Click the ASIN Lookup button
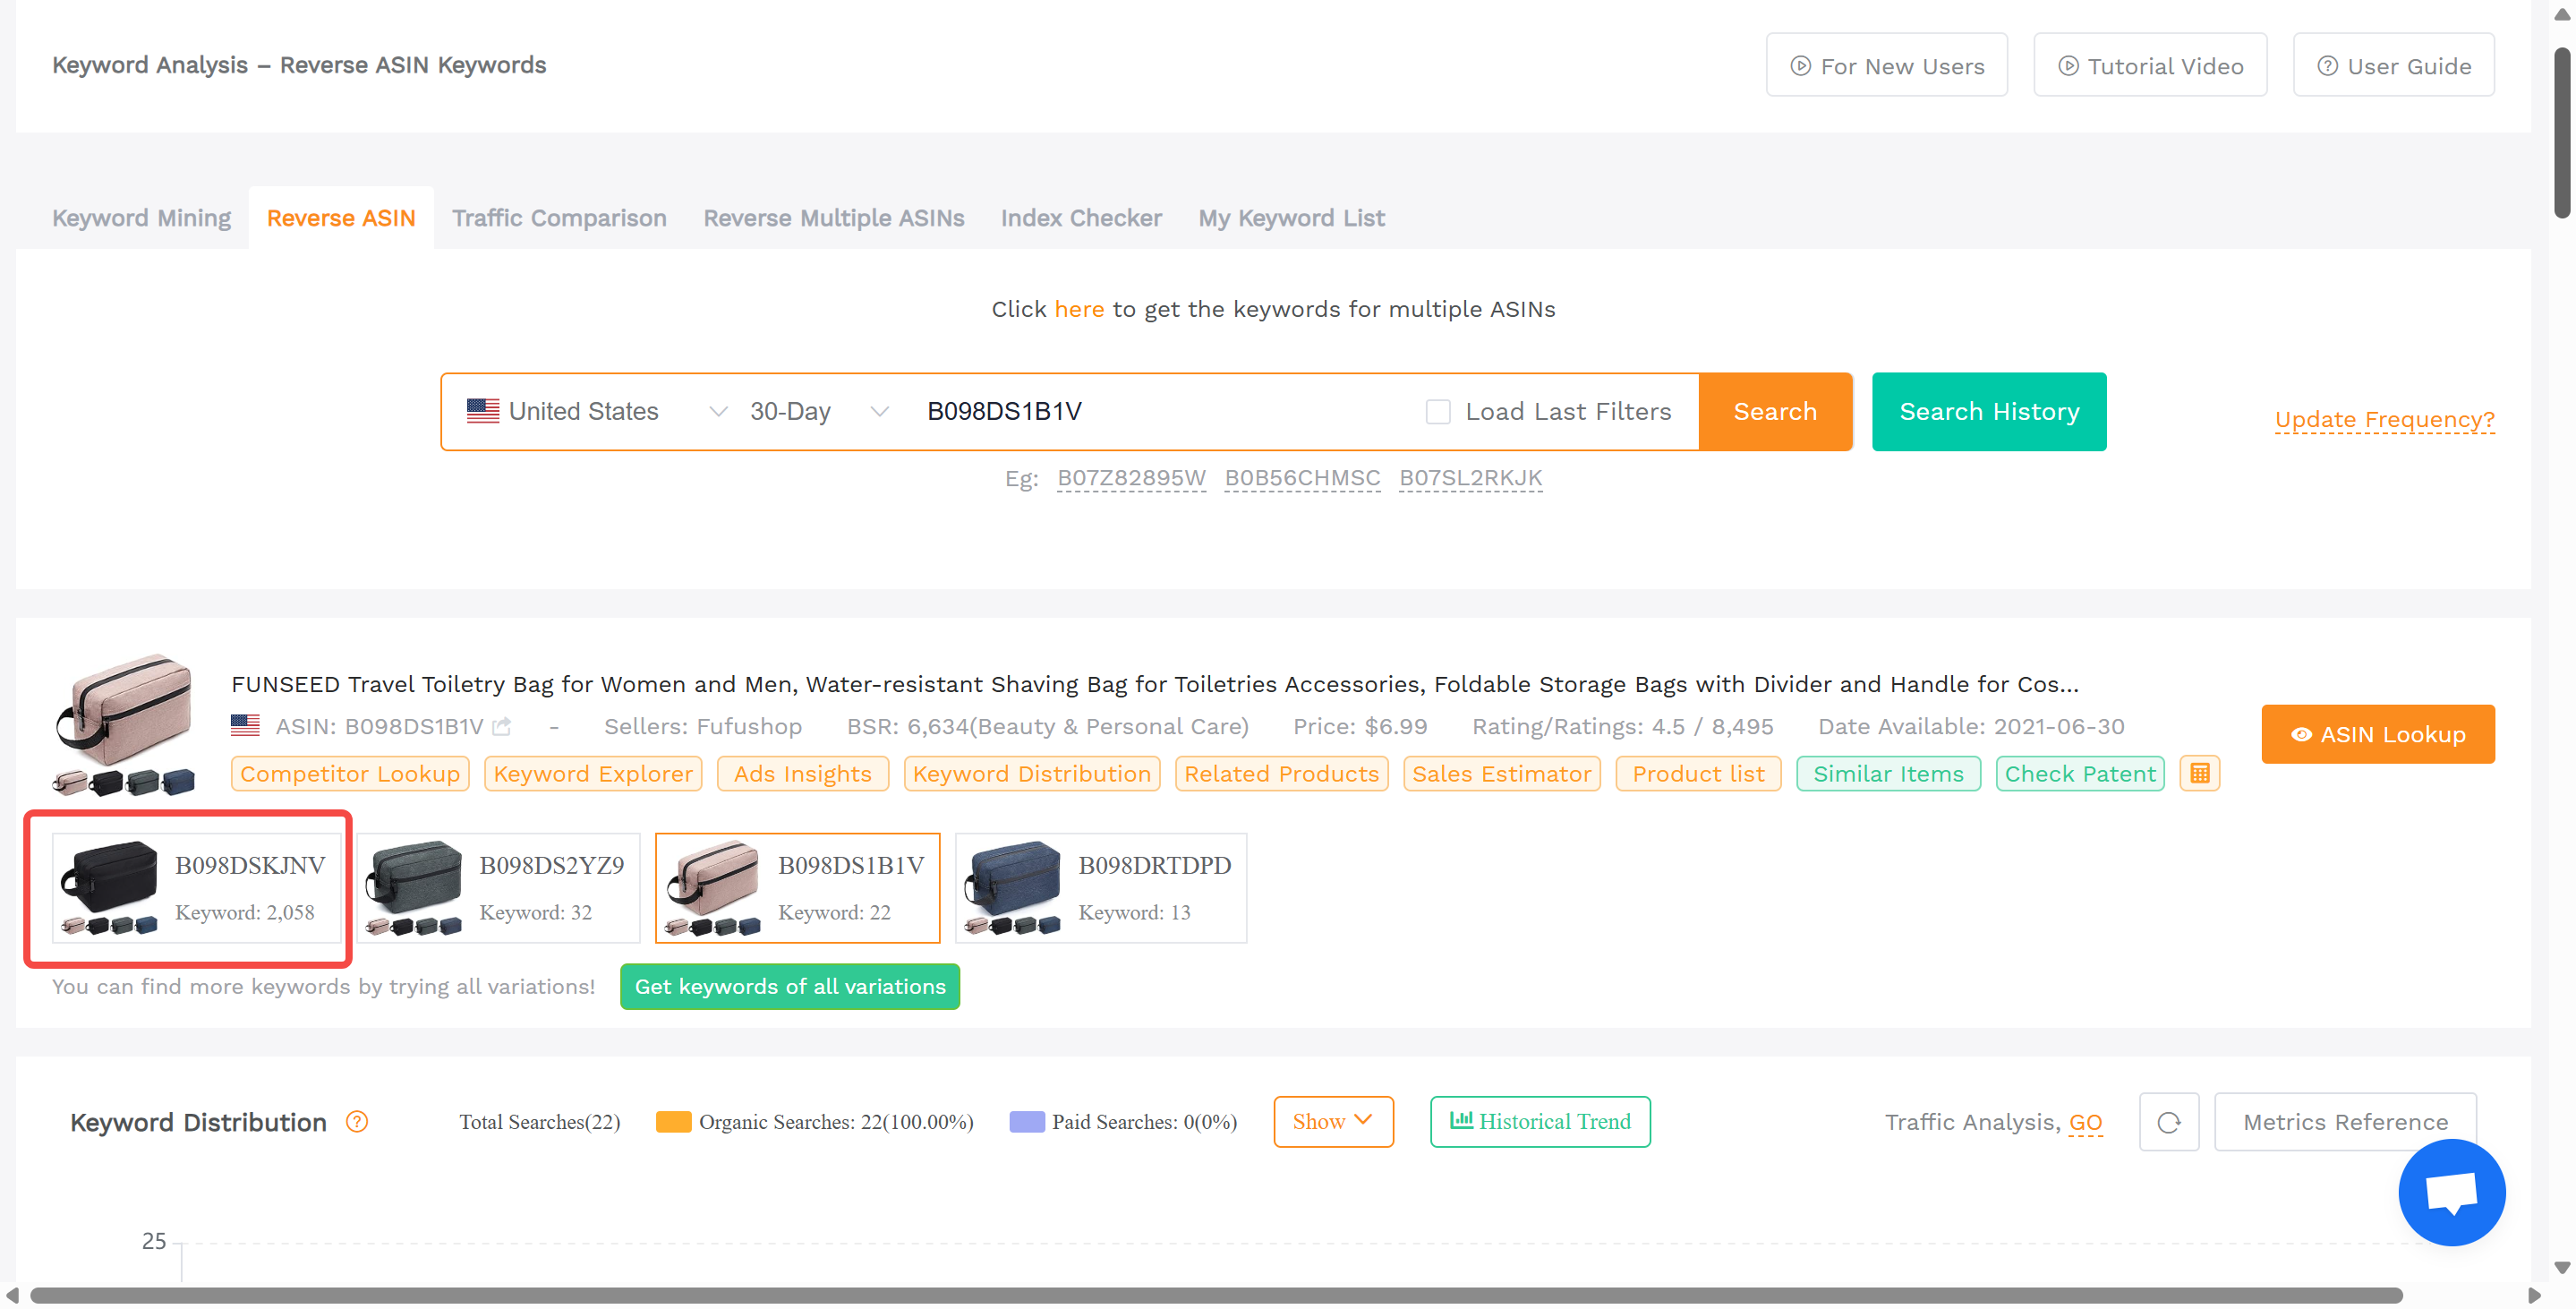 (2377, 734)
